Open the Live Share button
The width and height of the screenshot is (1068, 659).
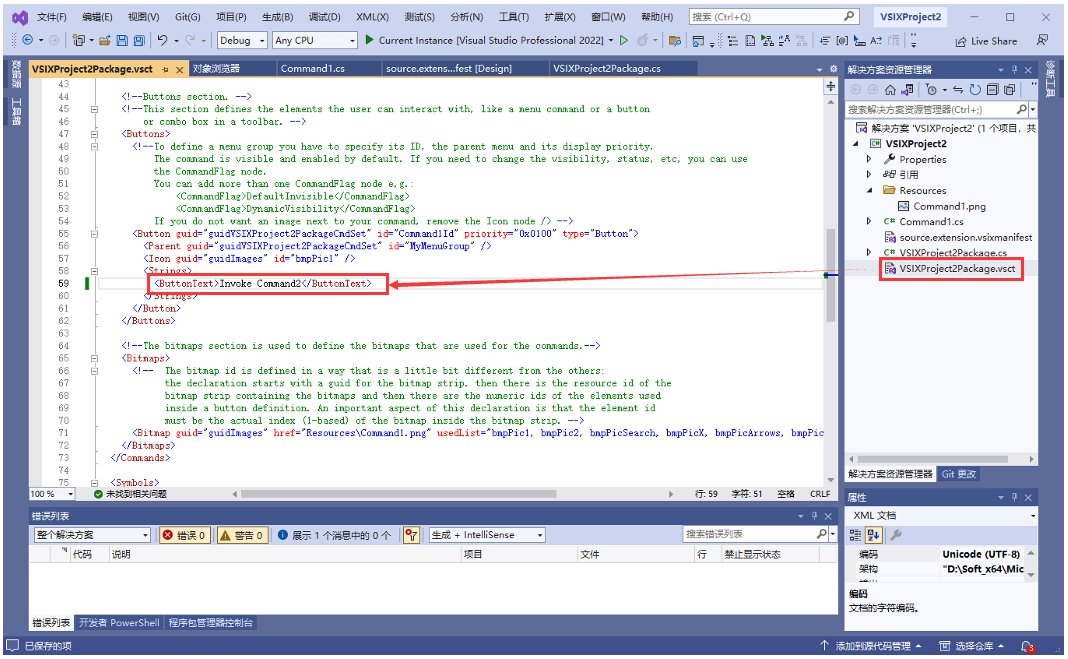coord(986,42)
